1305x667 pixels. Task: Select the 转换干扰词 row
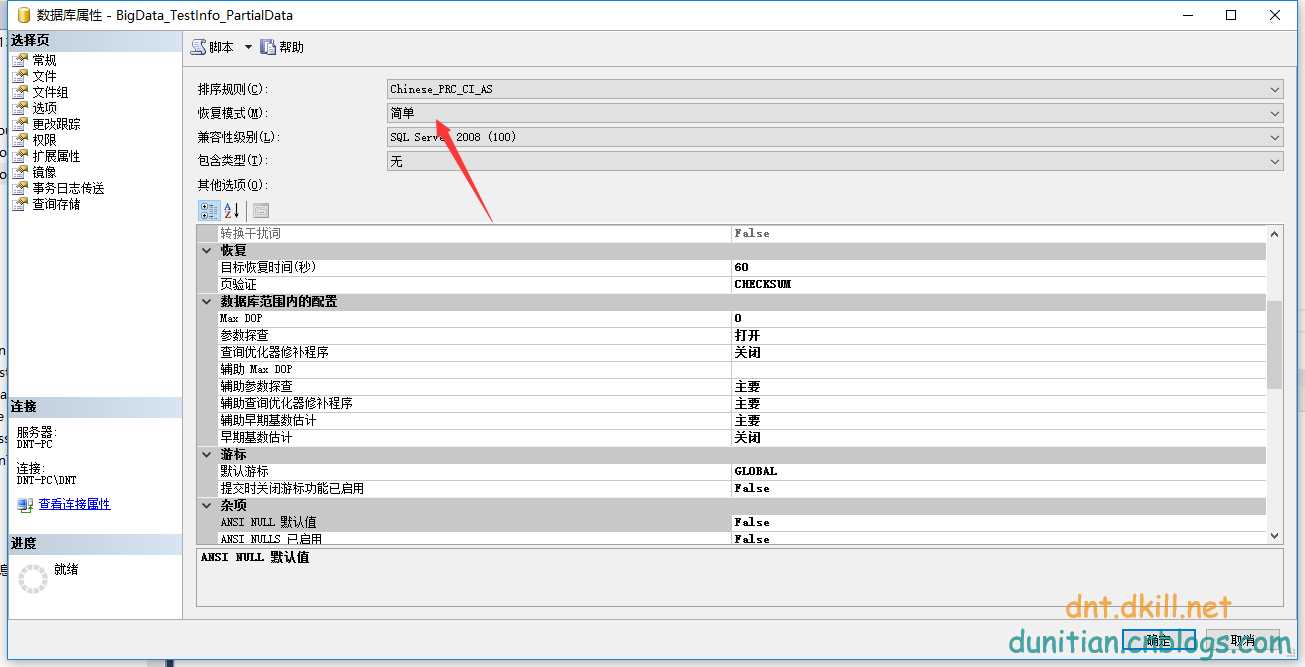742,233
